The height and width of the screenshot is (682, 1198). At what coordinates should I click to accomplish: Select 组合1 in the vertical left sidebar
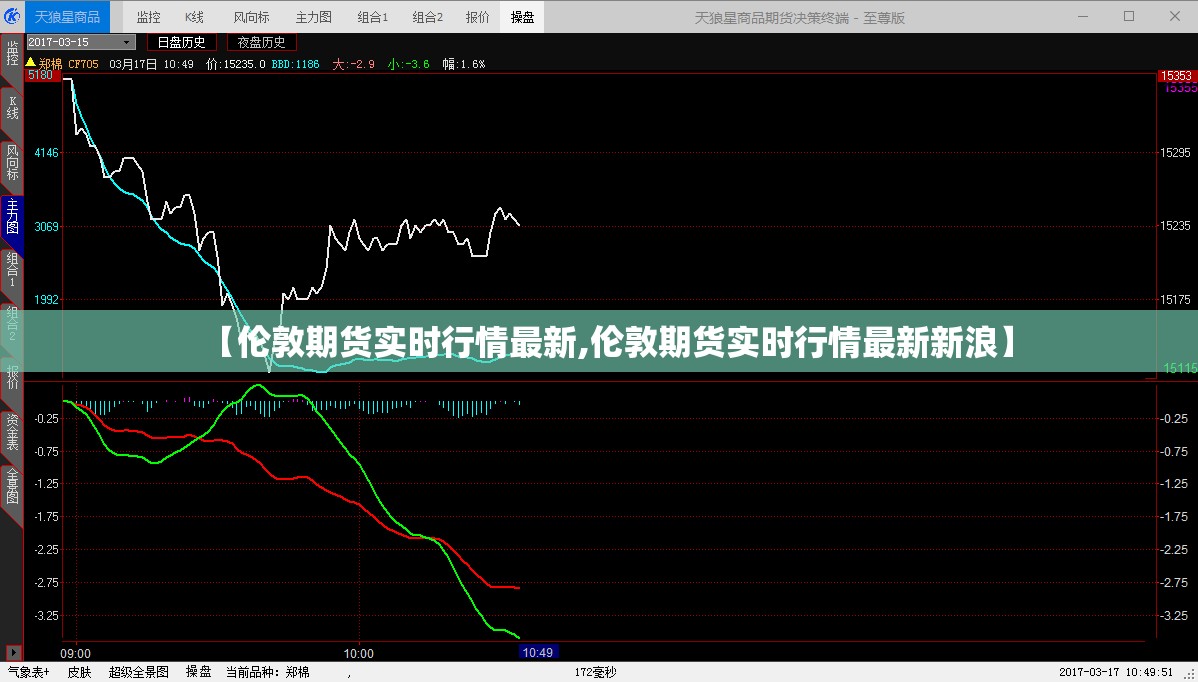tap(12, 271)
